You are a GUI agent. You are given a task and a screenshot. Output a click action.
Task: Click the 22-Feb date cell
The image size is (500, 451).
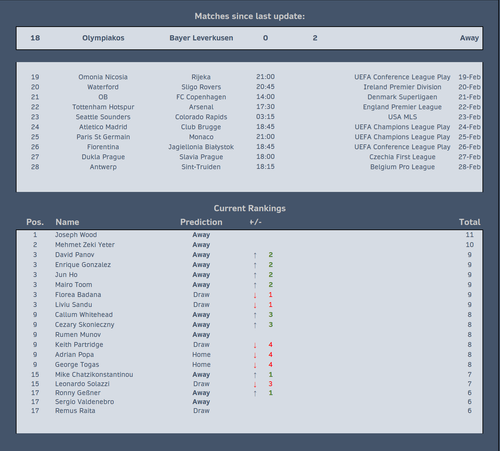click(469, 107)
